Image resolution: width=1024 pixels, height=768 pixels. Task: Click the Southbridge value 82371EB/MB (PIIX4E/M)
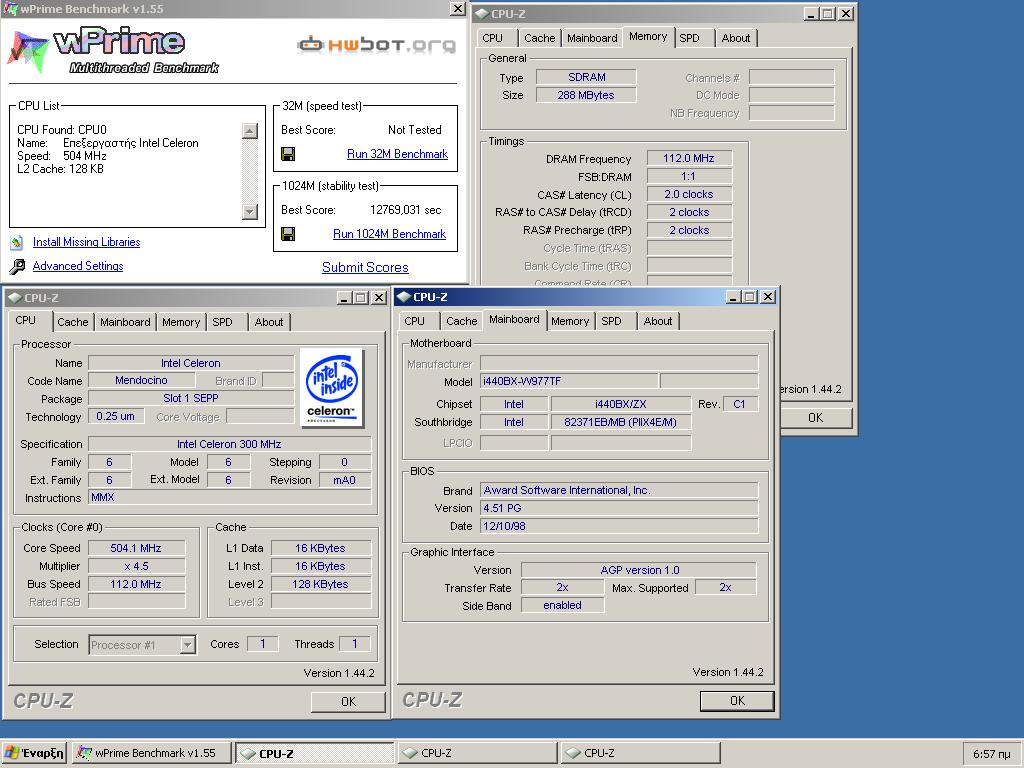point(620,423)
